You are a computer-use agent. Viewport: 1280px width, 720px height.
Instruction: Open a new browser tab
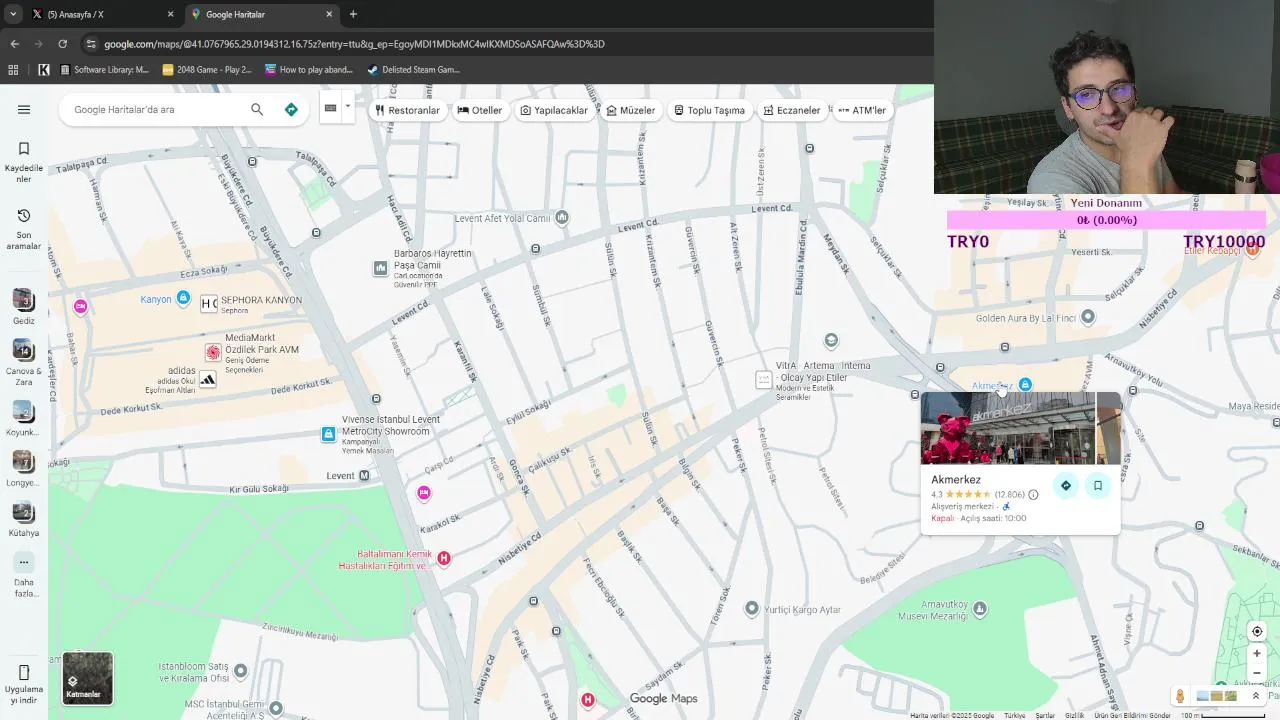pyautogui.click(x=353, y=14)
